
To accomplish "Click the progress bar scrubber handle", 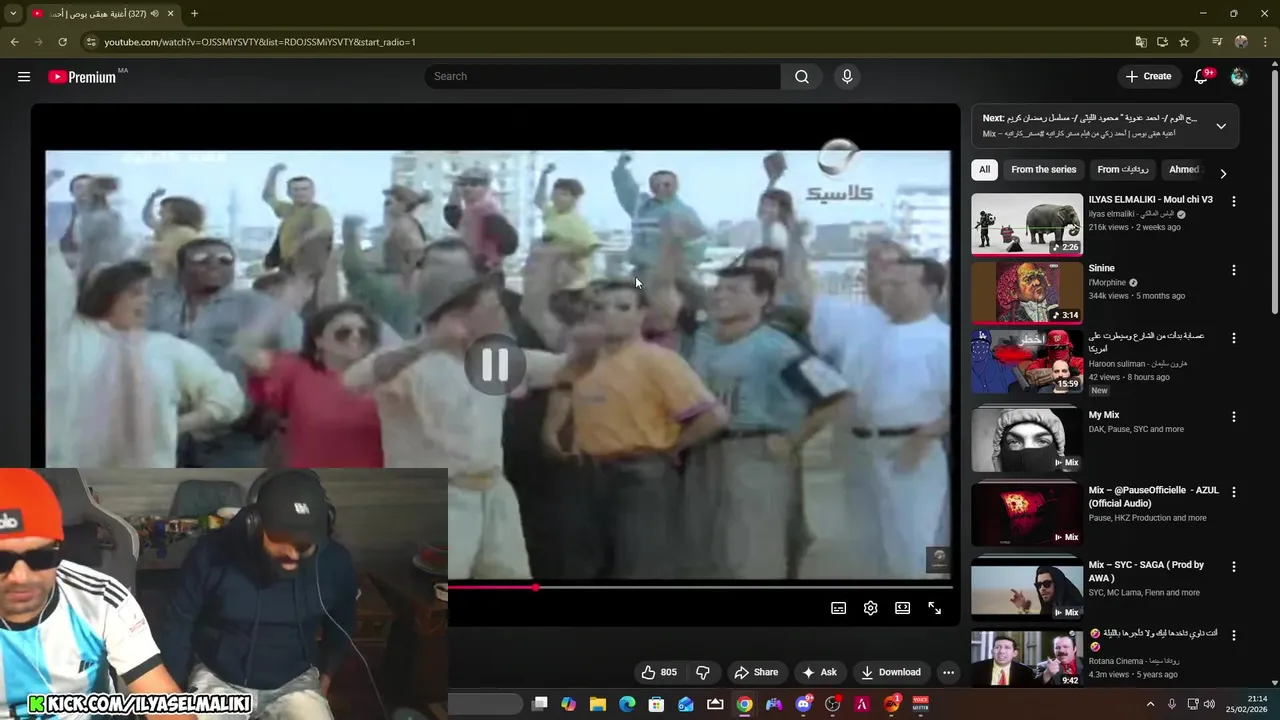I will pos(536,587).
